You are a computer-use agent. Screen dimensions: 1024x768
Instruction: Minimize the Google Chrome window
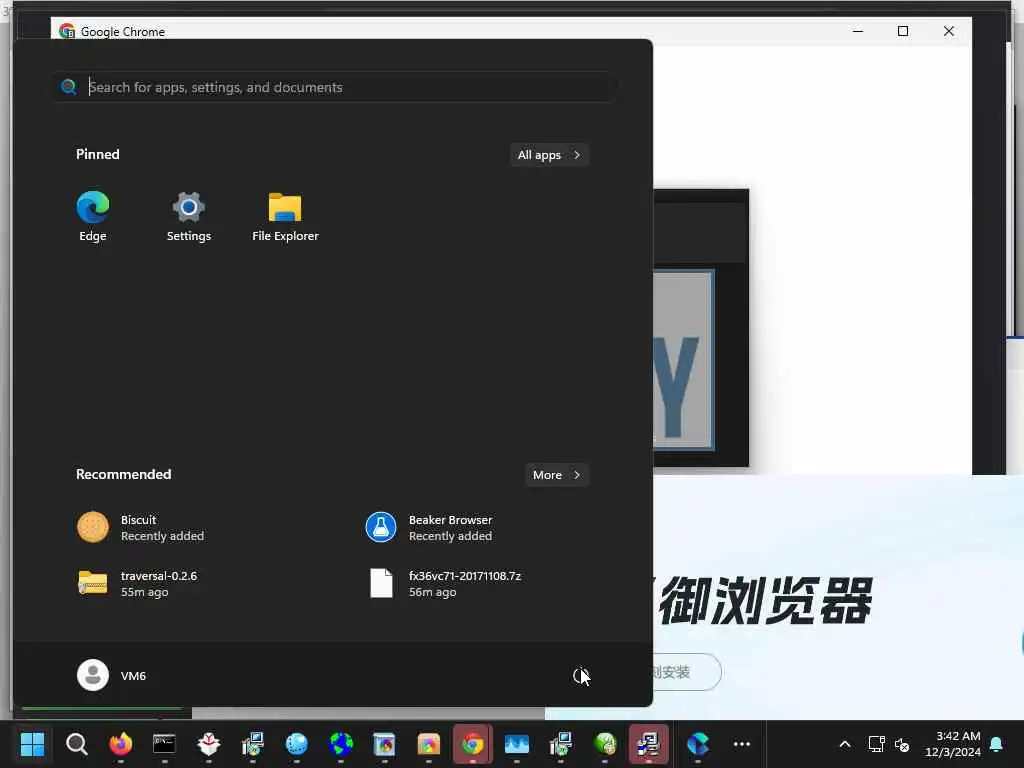[857, 31]
